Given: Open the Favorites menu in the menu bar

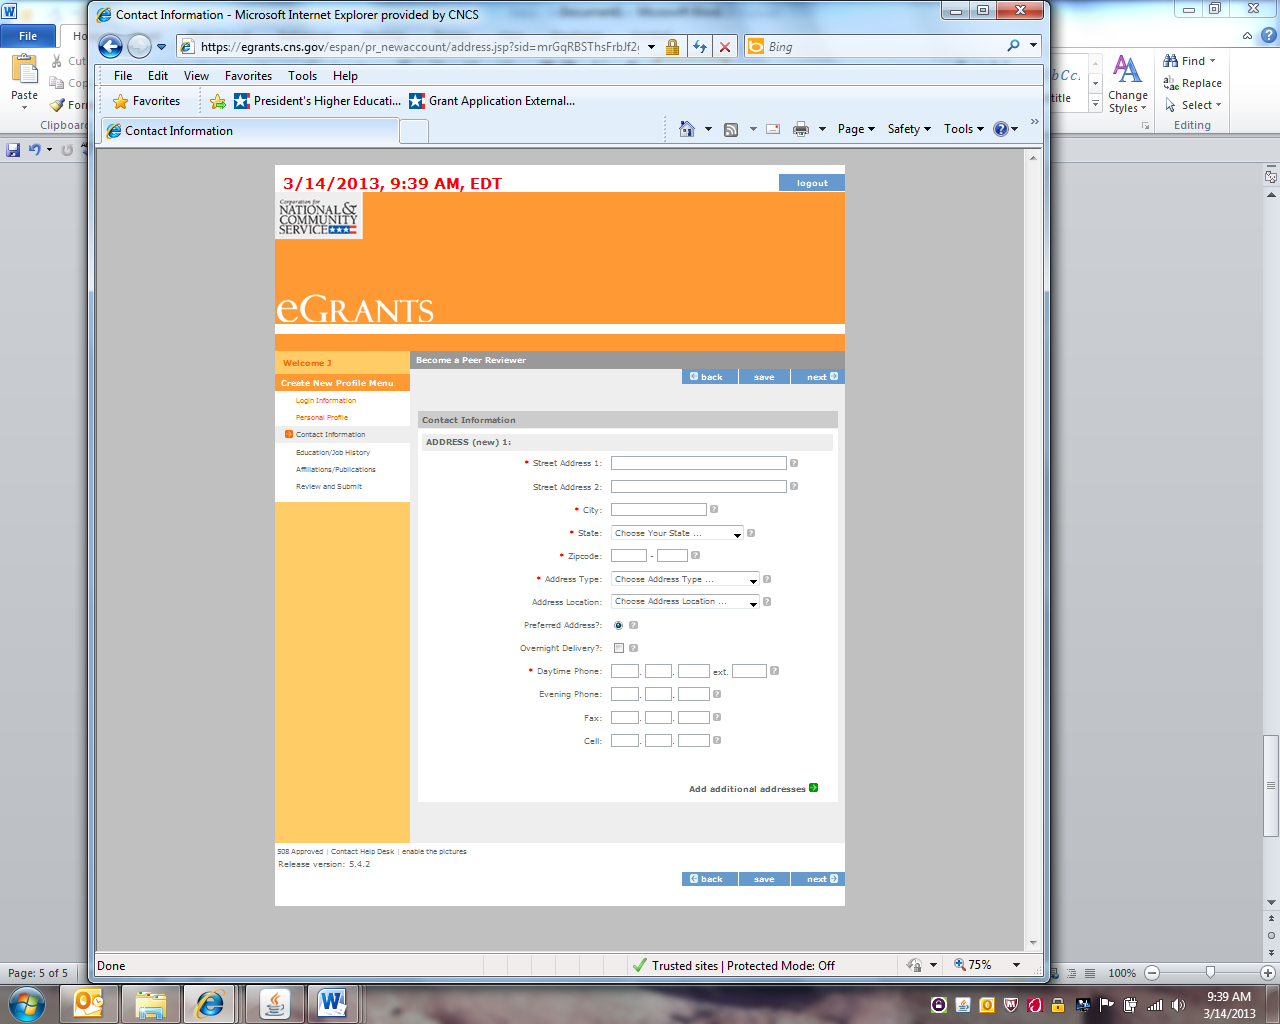Looking at the screenshot, I should [248, 76].
